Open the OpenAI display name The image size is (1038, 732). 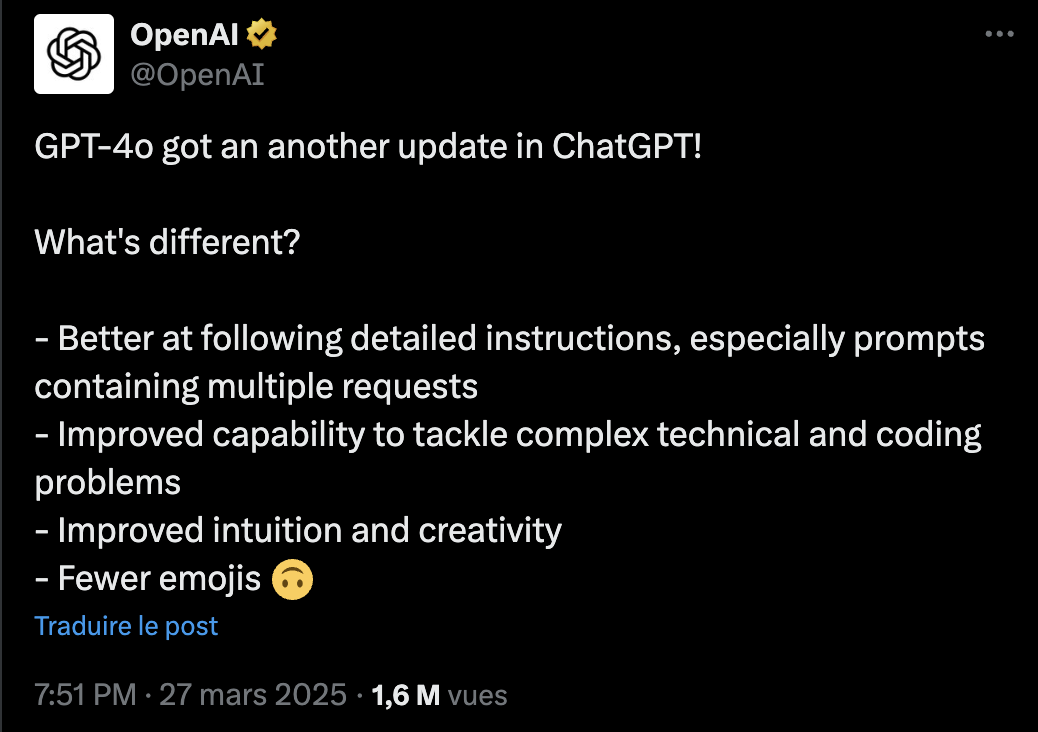point(184,34)
